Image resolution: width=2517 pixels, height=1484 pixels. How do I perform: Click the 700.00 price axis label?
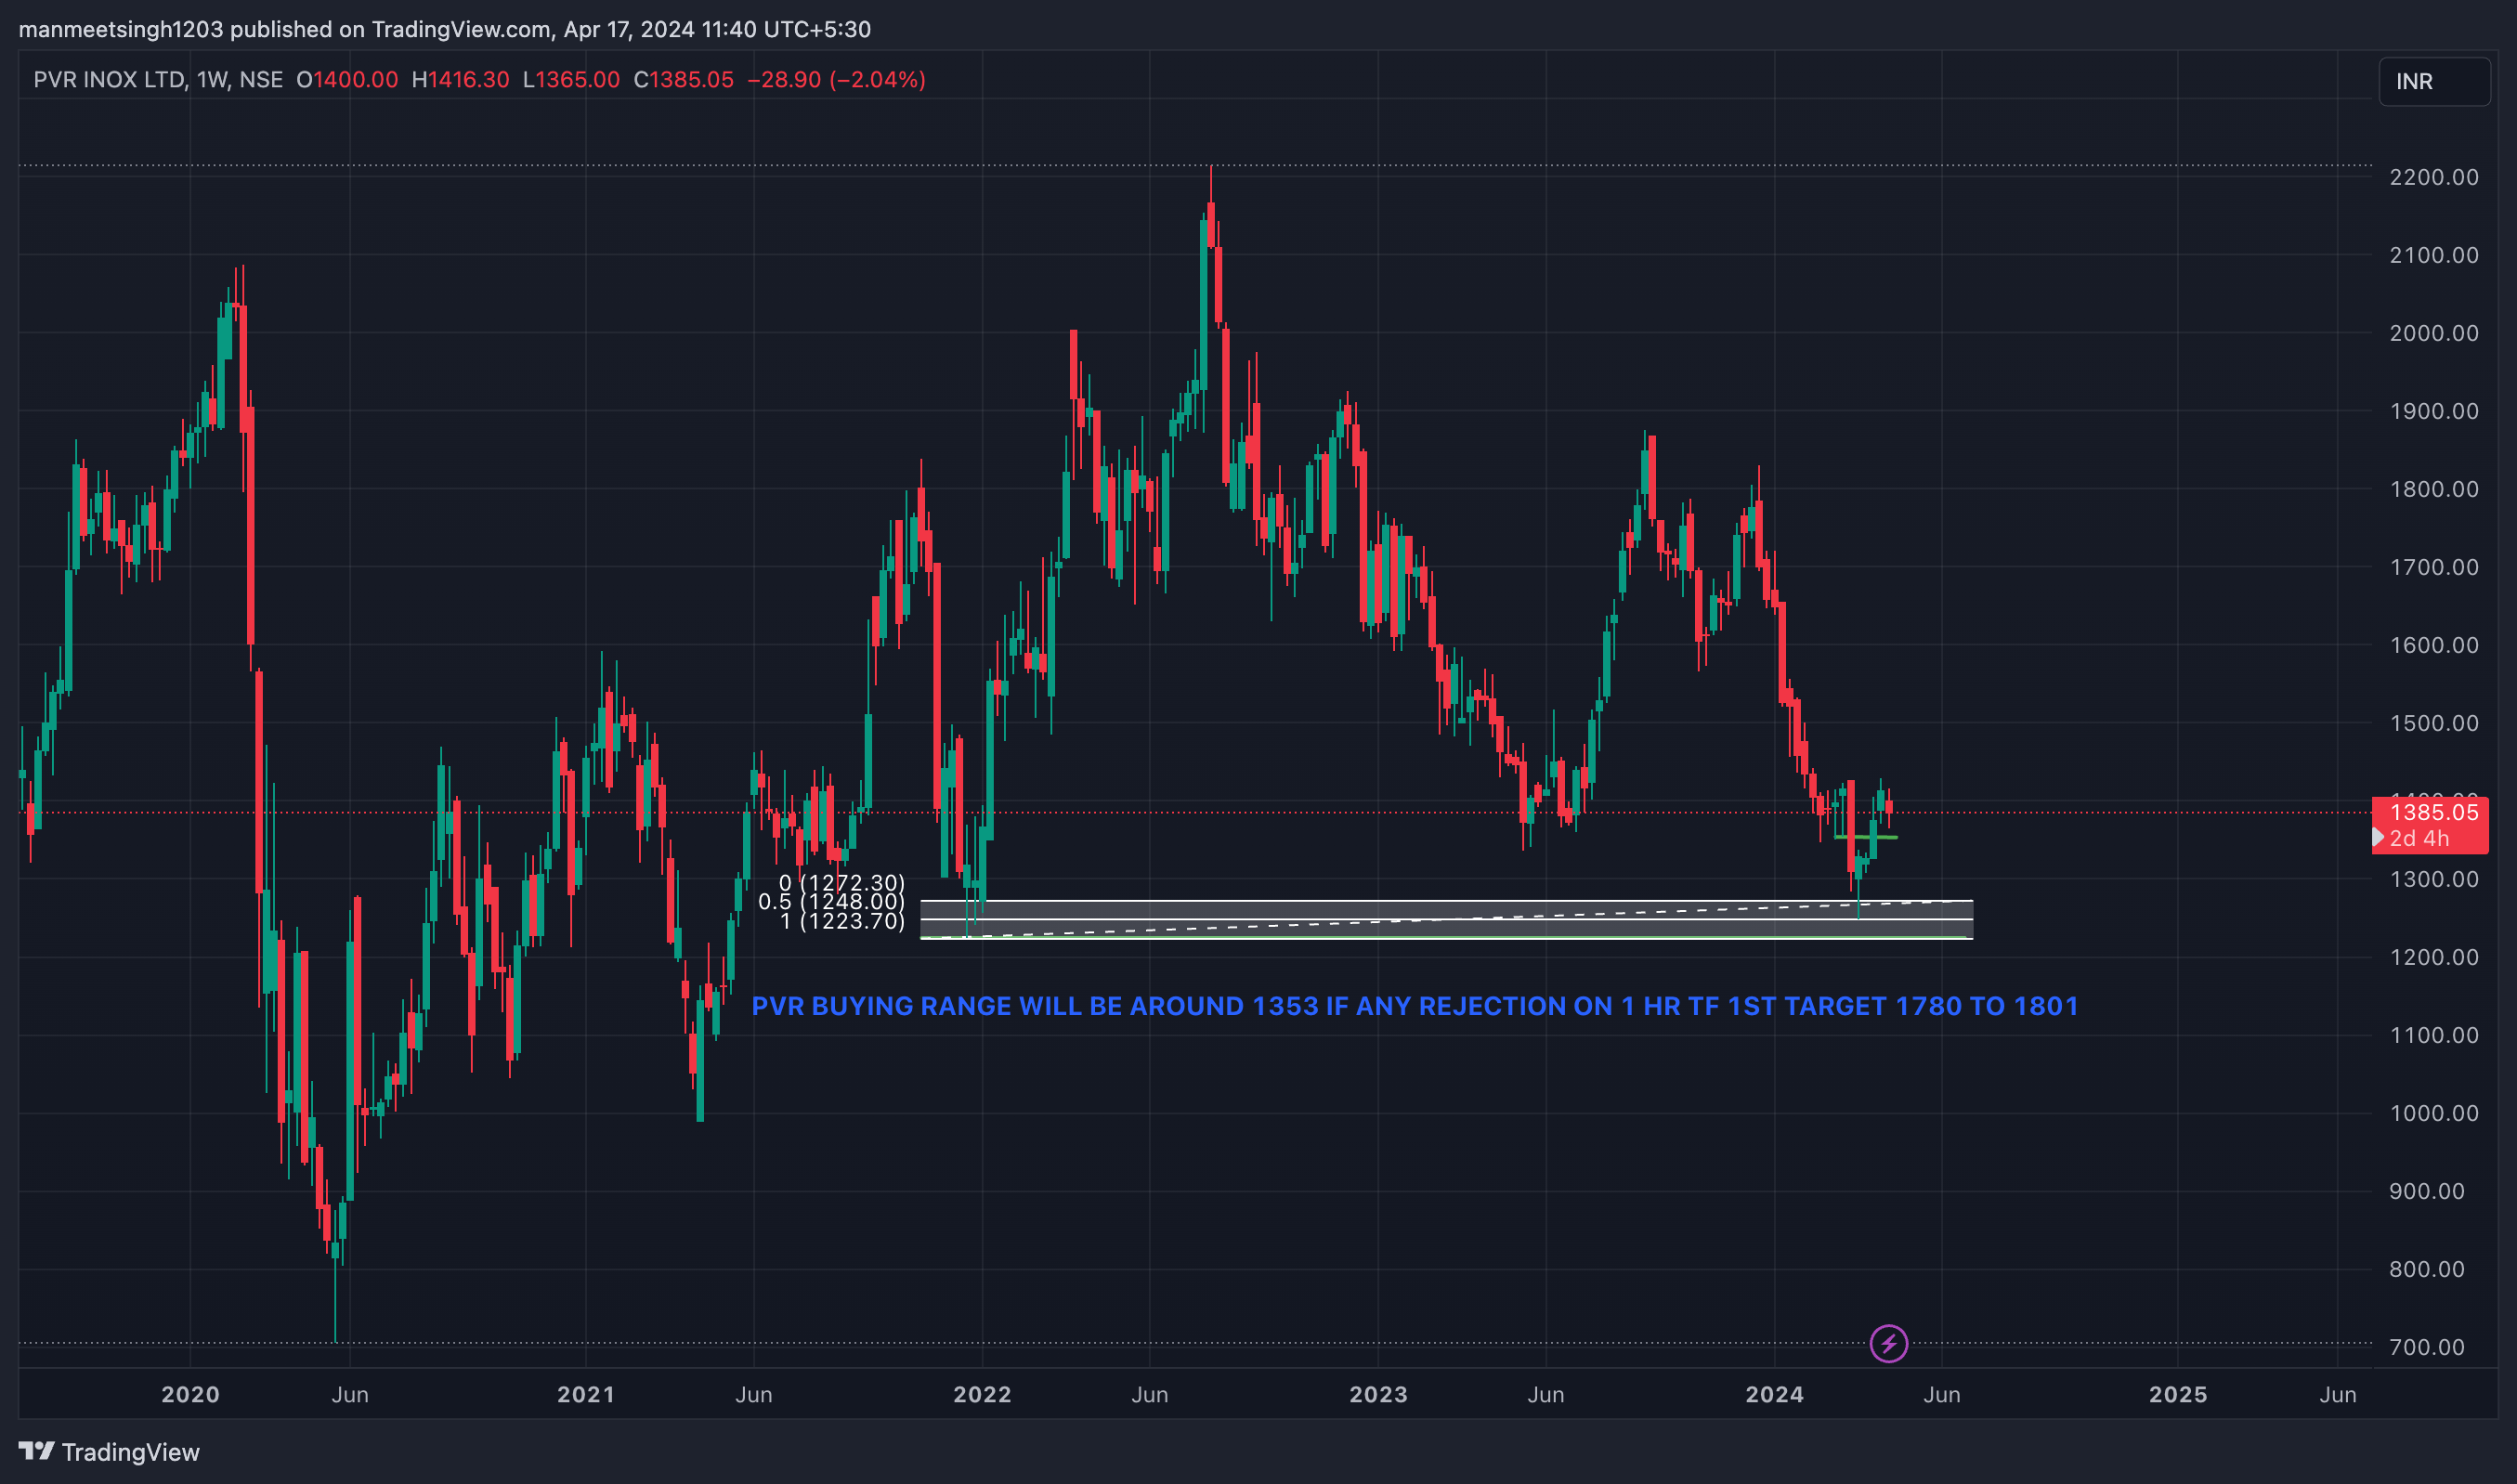2427,1347
